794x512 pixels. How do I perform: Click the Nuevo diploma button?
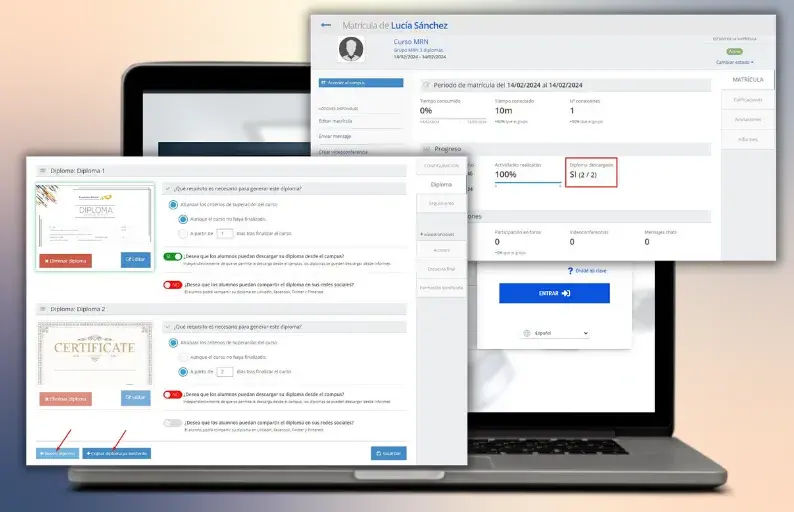click(x=57, y=453)
